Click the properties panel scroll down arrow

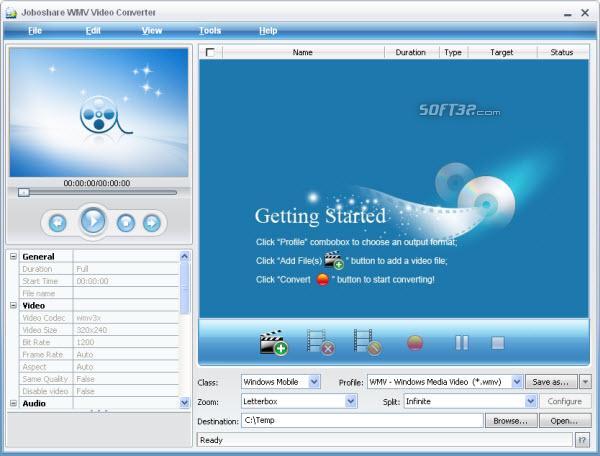184,402
